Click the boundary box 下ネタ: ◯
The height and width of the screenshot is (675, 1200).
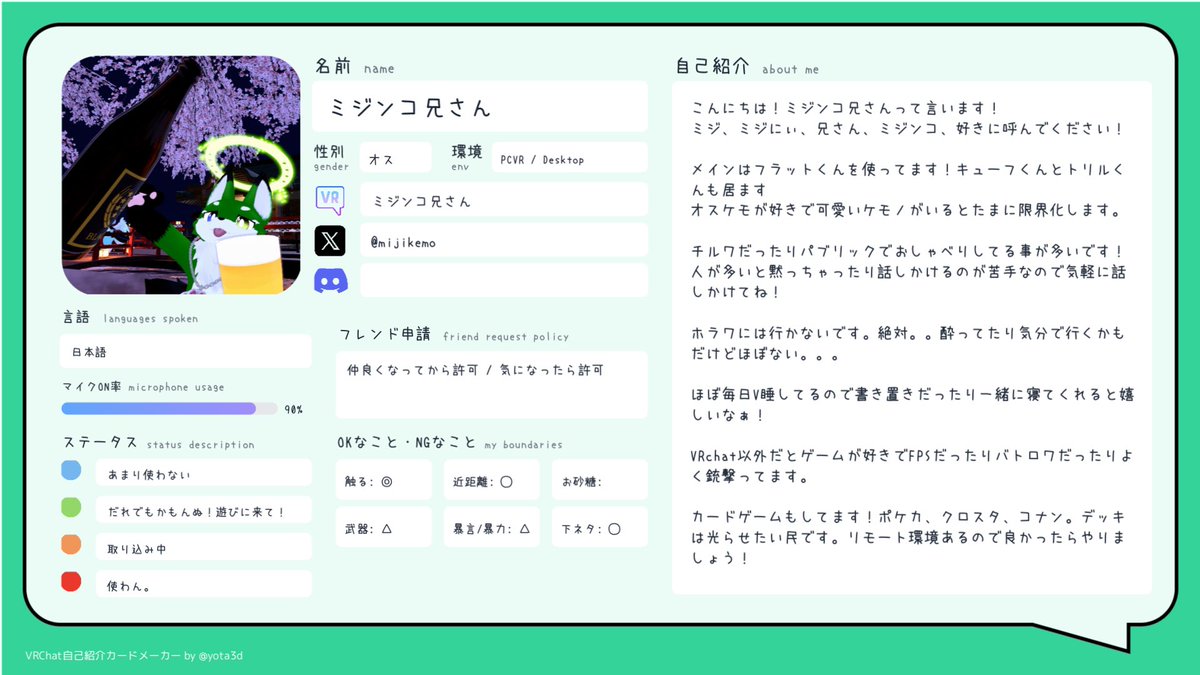[599, 527]
